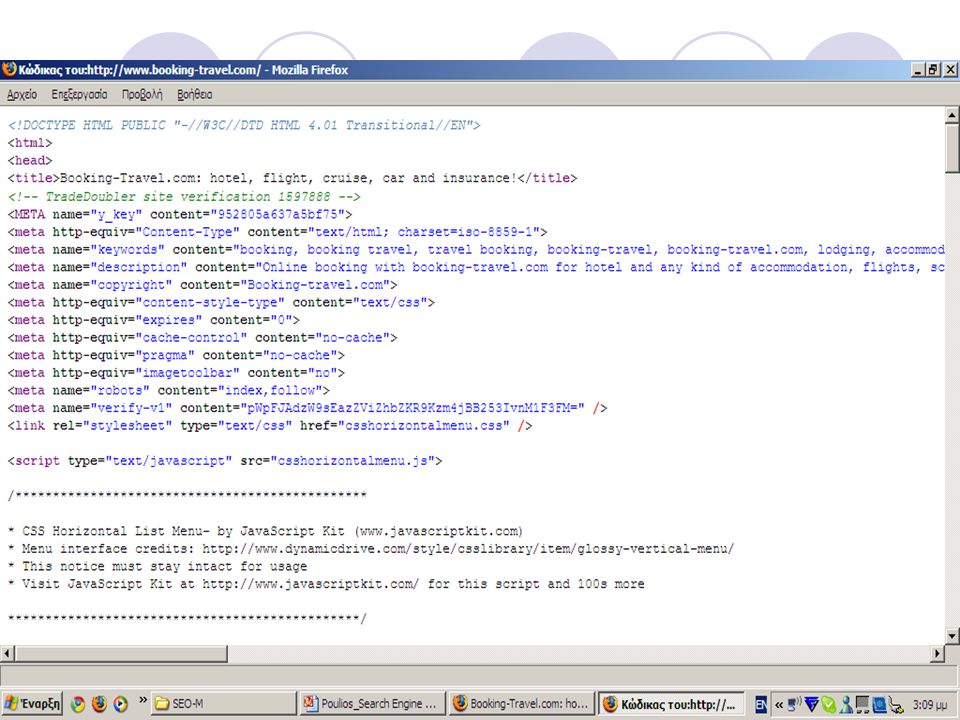Open the Επεξεργασία menu
The width and height of the screenshot is (960, 720).
click(79, 94)
